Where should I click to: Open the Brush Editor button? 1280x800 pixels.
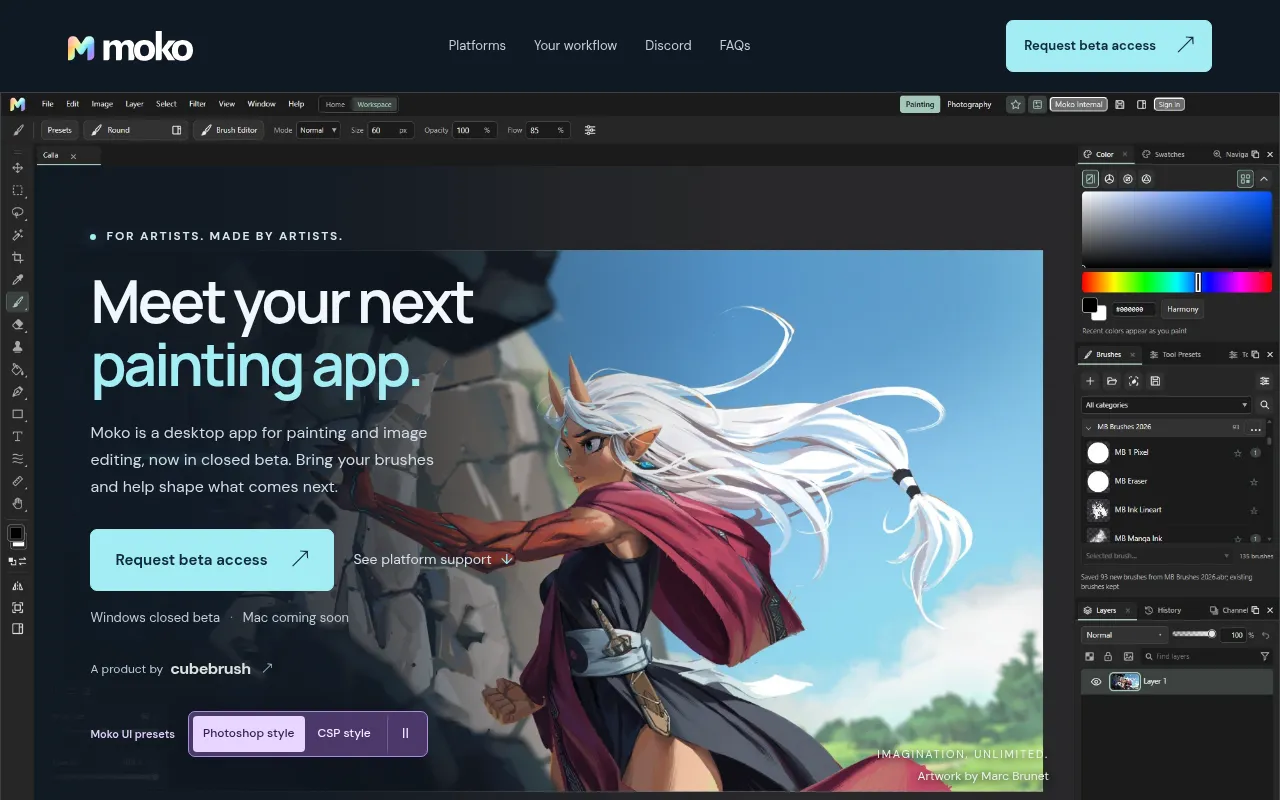pos(230,130)
